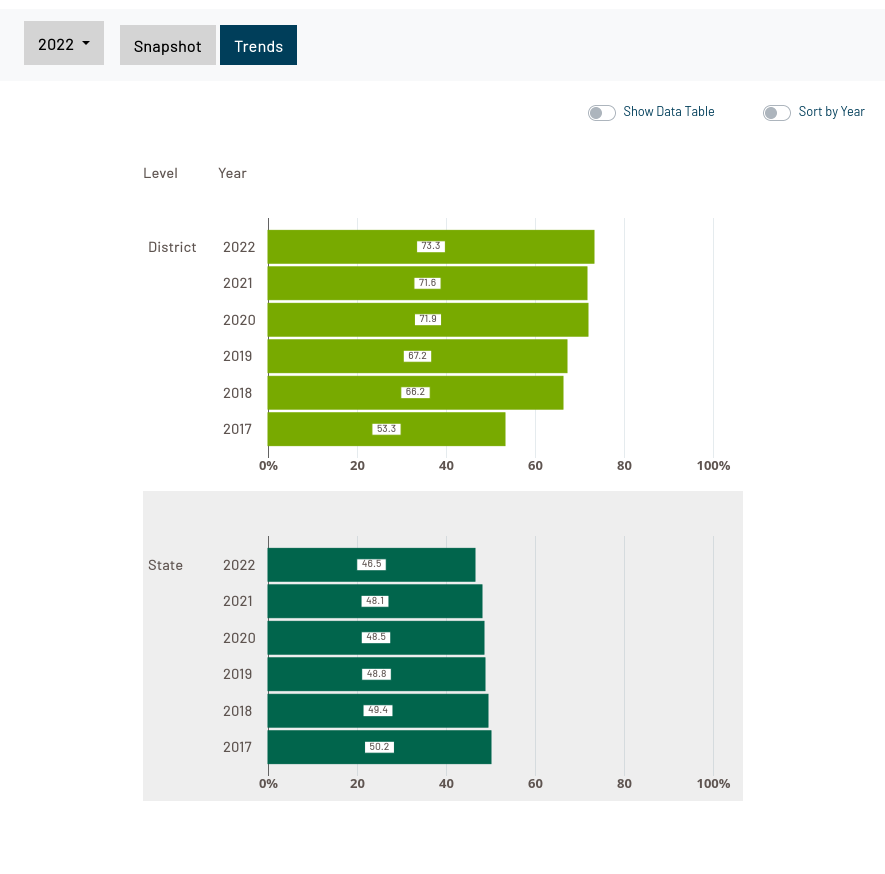Select the State 2021 bar
This screenshot has width=885, height=874.
(310, 601)
